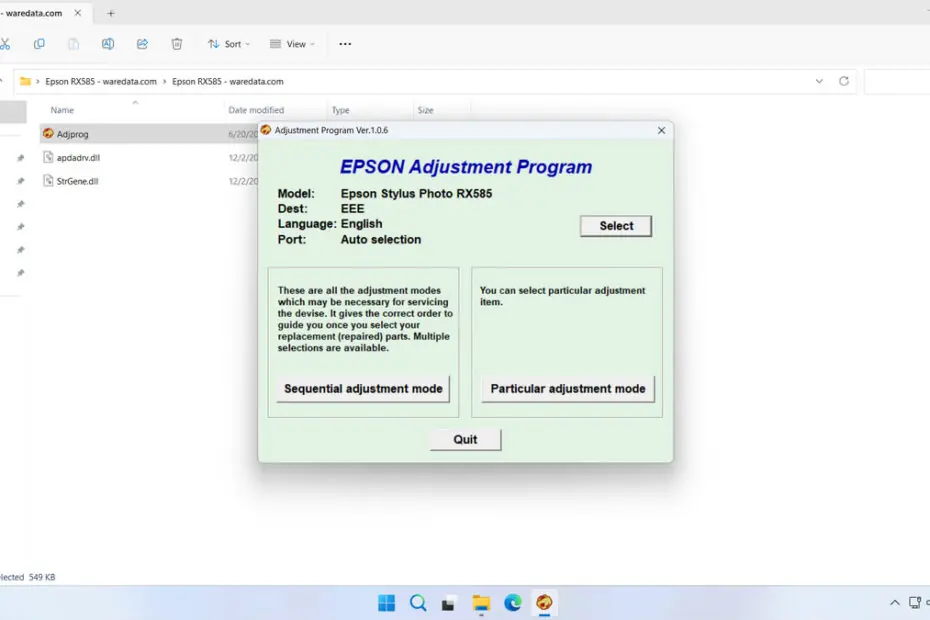Click Sequential adjustment mode button
The height and width of the screenshot is (620, 930).
pos(363,389)
